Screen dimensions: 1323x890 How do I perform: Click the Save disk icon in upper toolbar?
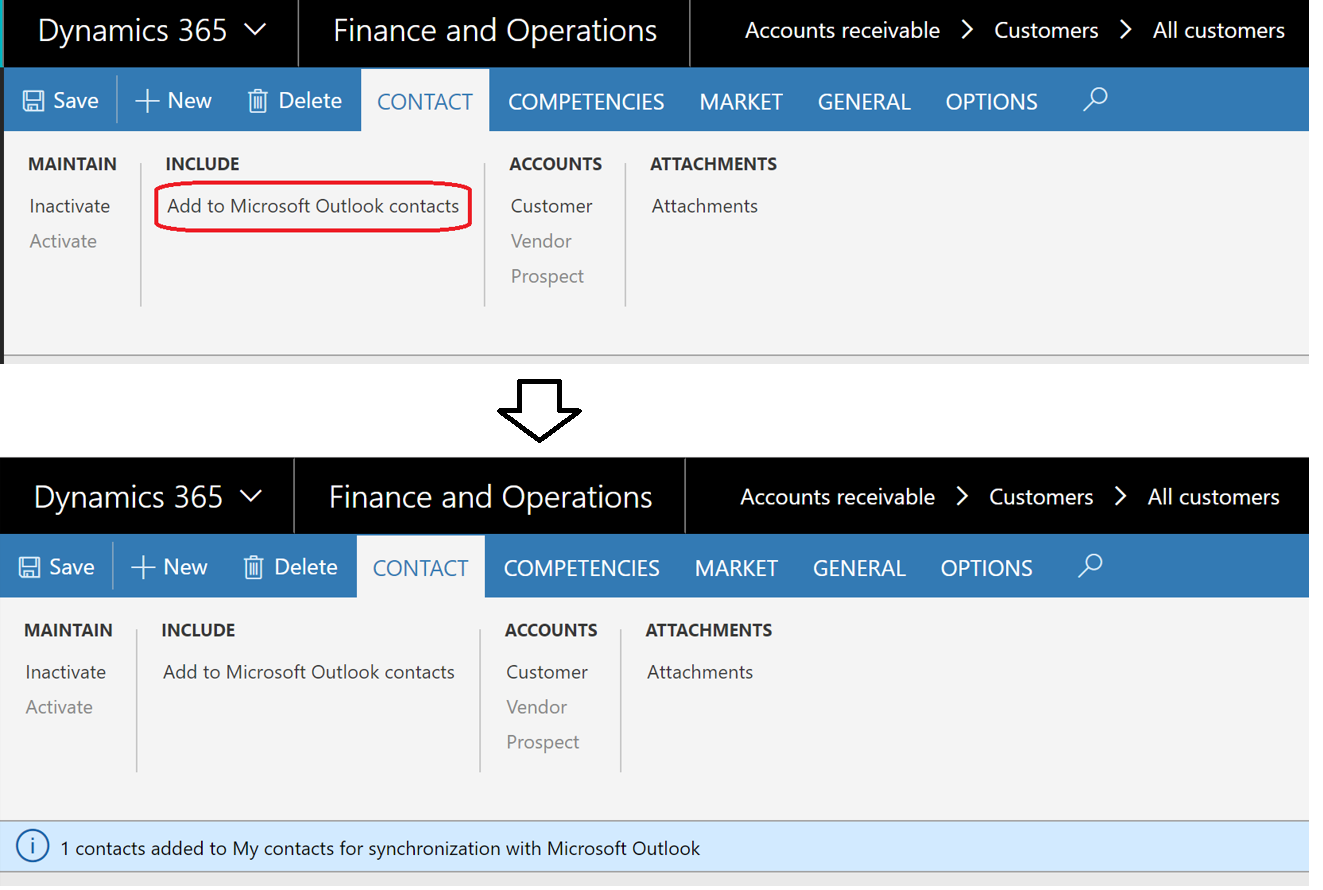pyautogui.click(x=33, y=101)
